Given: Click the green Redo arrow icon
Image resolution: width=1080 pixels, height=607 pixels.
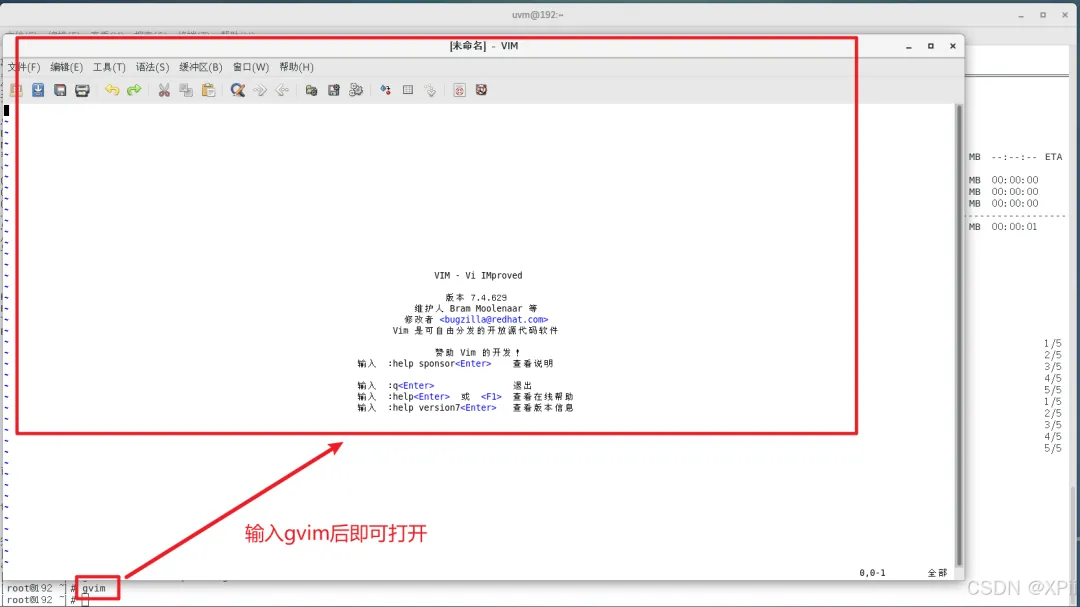Looking at the screenshot, I should point(134,90).
